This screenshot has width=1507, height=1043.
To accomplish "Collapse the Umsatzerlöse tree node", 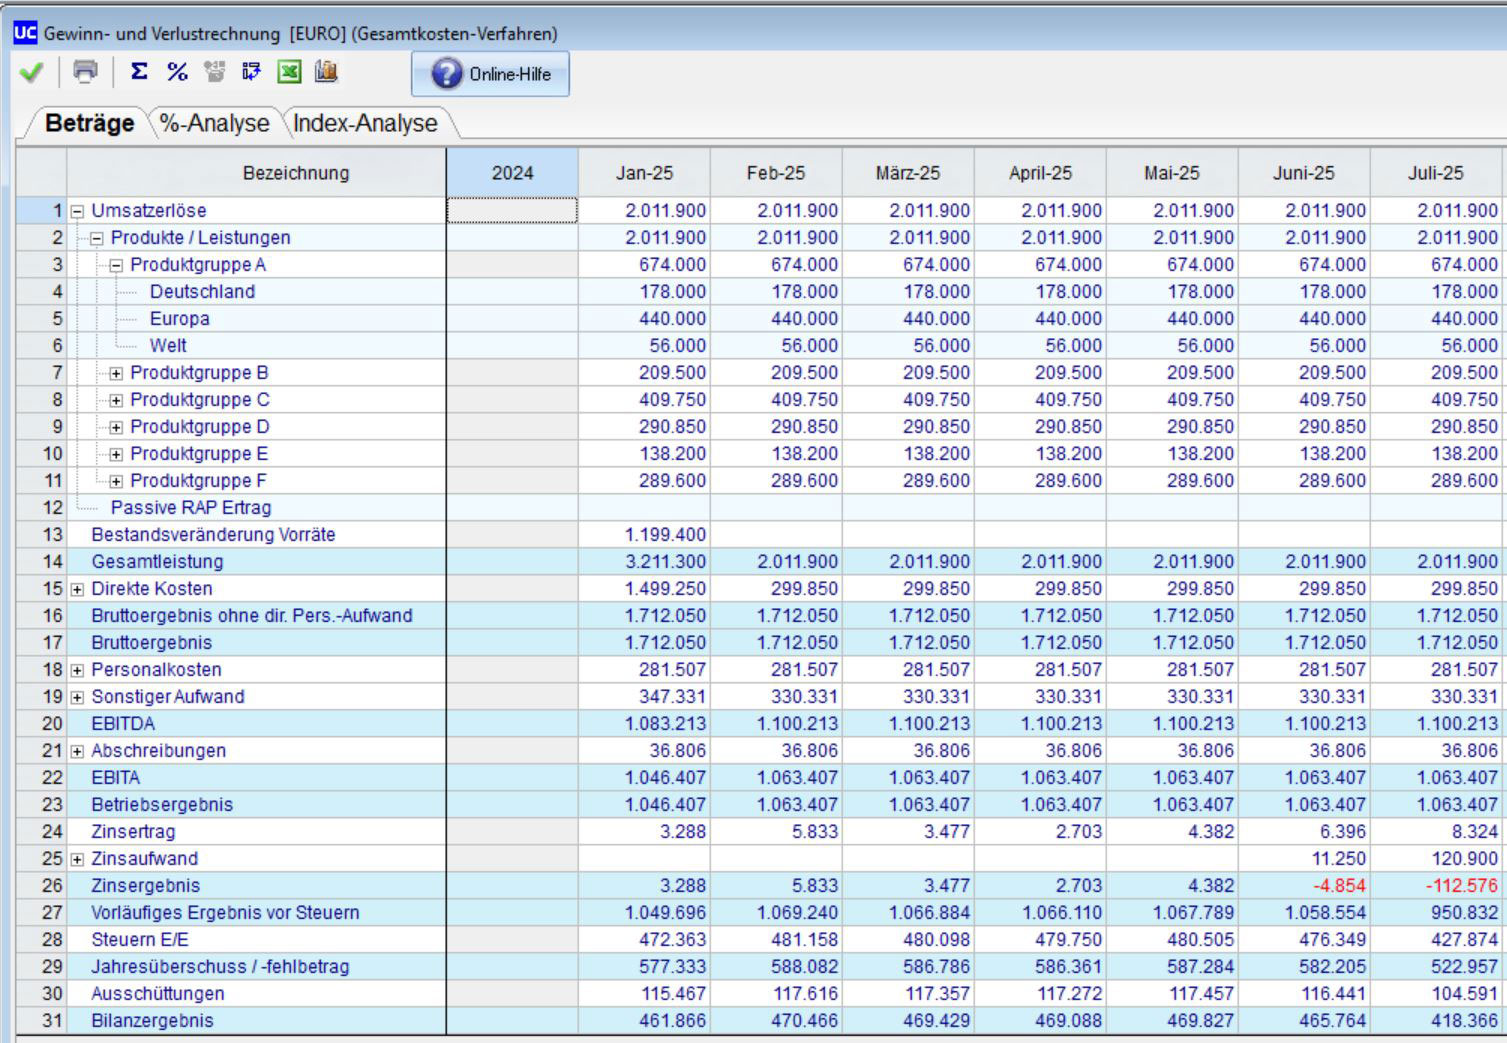I will pyautogui.click(x=78, y=212).
